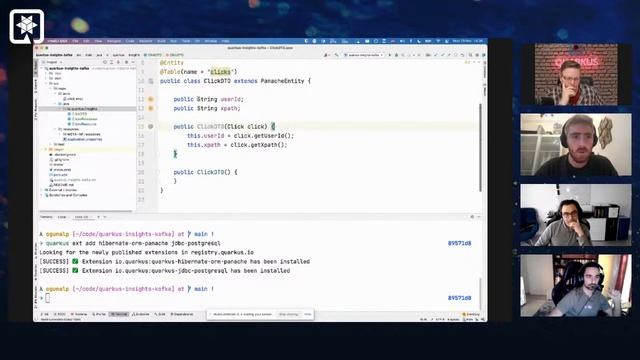Expand the target folder in the tree
The width and height of the screenshot is (640, 360).
coord(46,149)
